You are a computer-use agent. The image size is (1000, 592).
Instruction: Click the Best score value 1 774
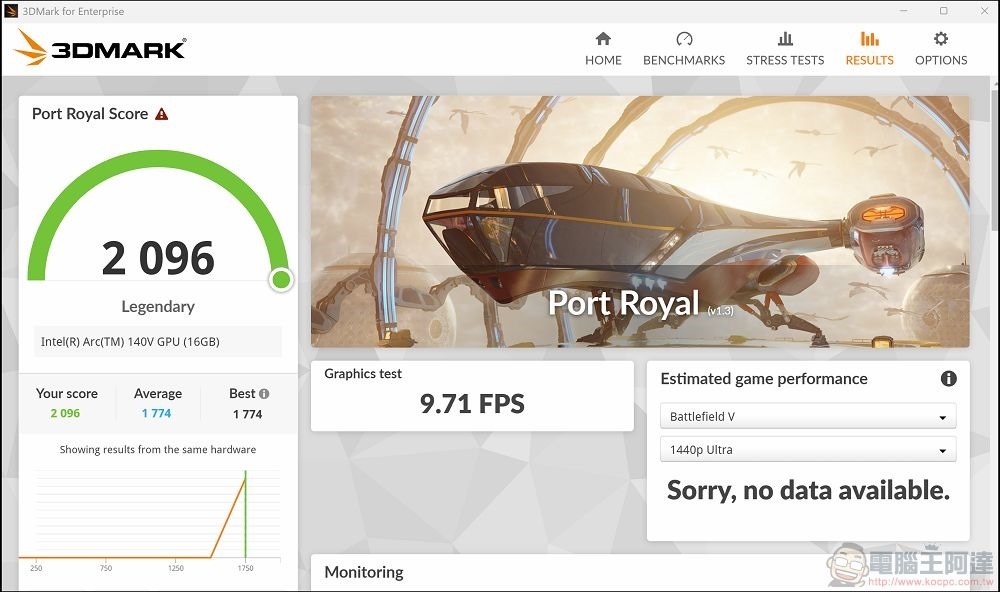pyautogui.click(x=247, y=414)
